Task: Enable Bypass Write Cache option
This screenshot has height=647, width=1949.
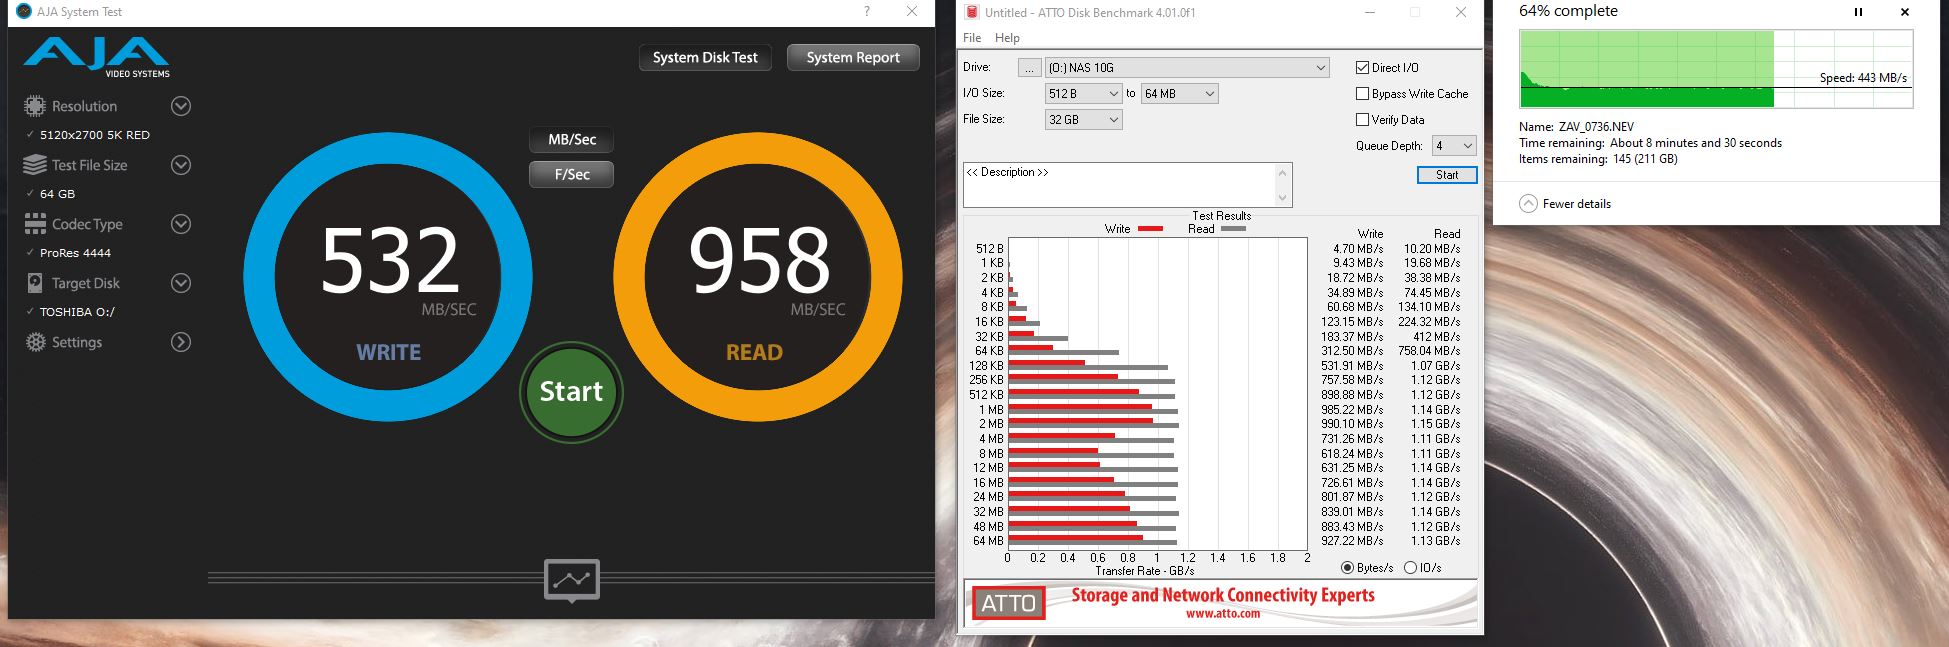Action: point(1362,94)
